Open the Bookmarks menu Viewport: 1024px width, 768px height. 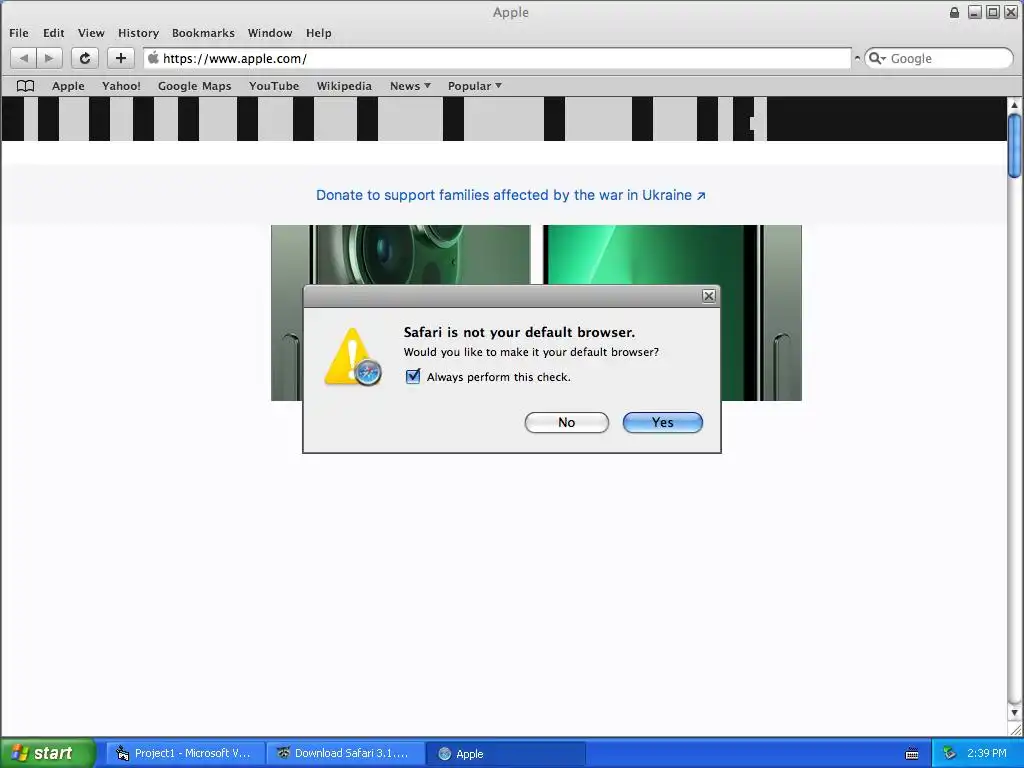point(203,33)
